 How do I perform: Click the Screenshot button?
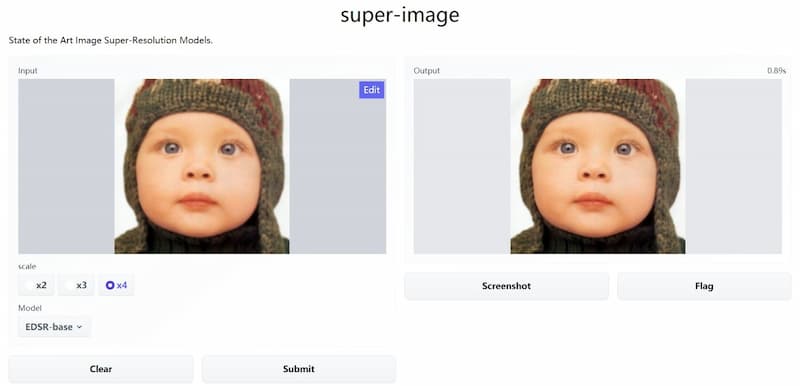point(507,286)
